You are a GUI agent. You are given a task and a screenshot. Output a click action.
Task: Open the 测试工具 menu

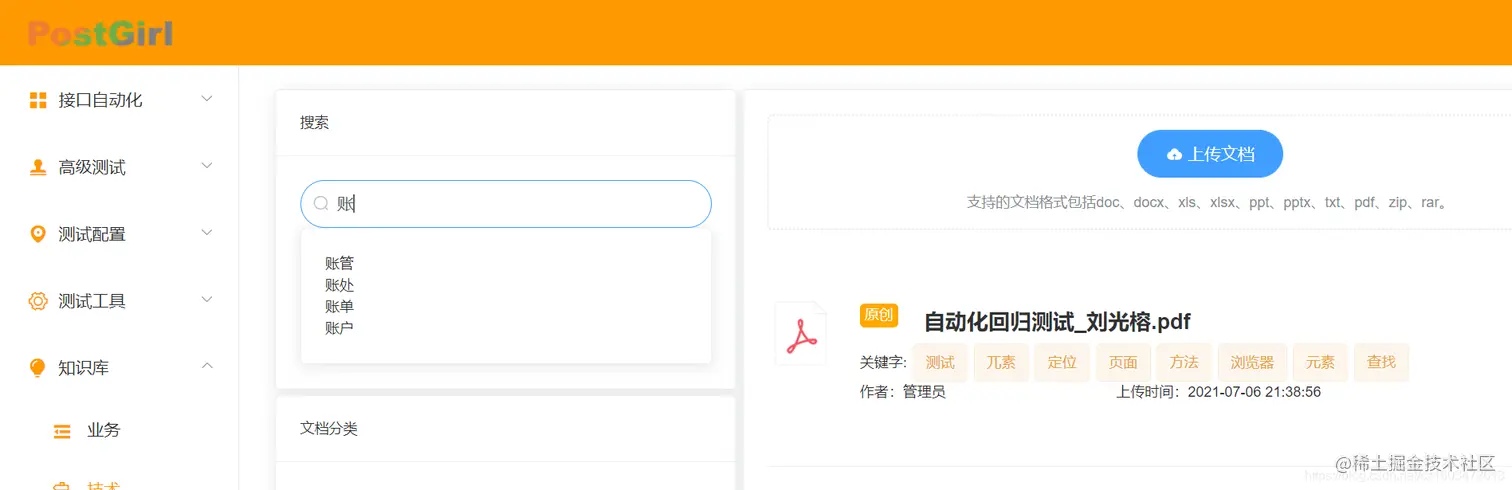pos(119,301)
